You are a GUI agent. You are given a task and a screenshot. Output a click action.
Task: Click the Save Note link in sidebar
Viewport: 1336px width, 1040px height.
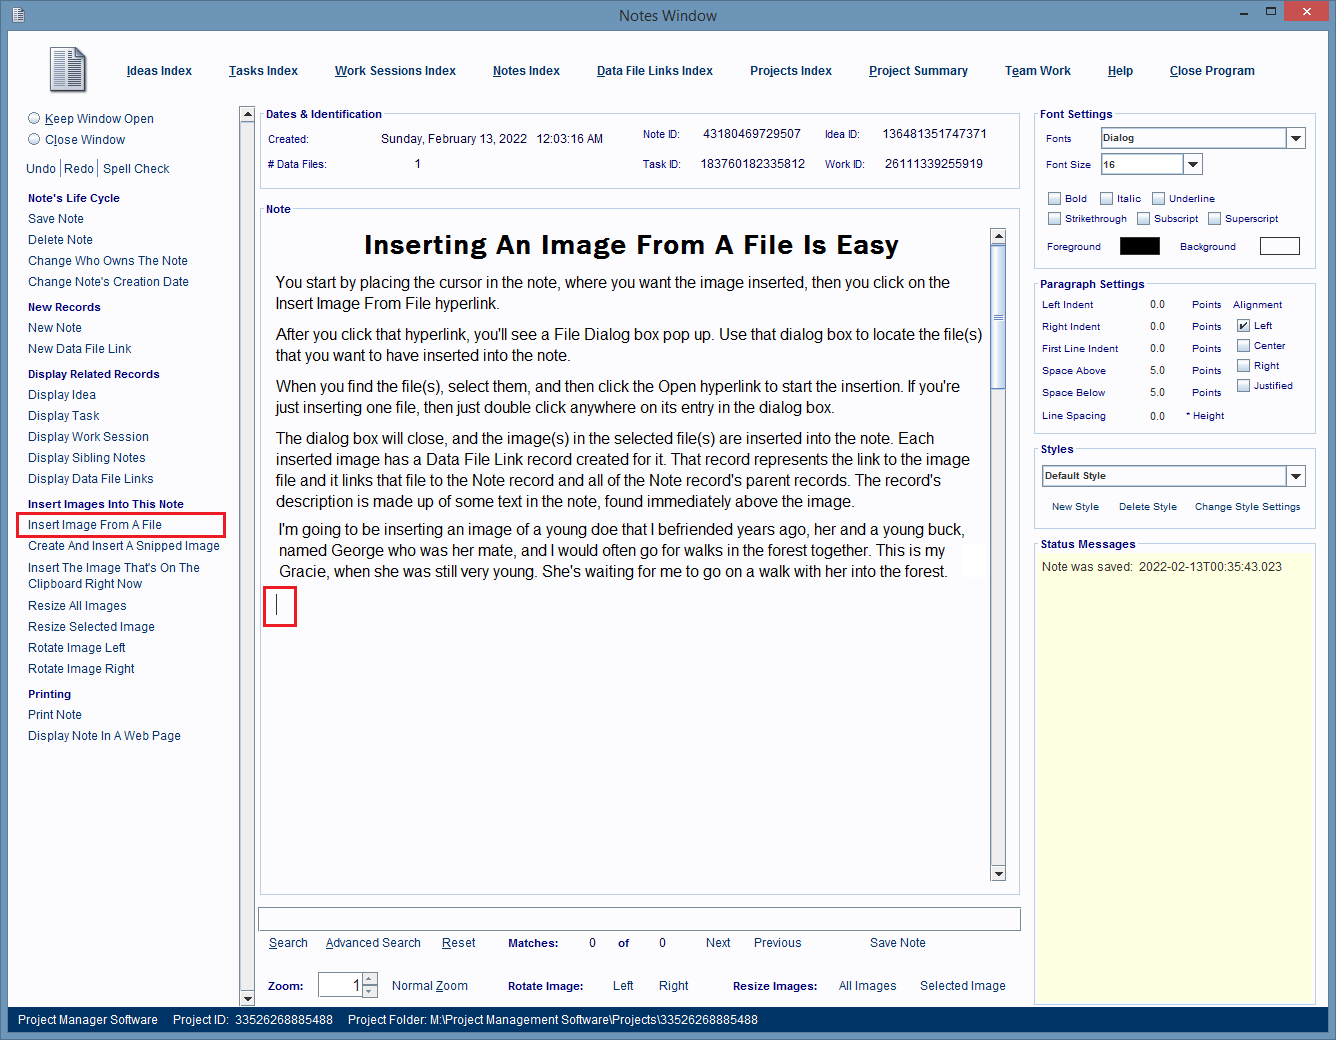[56, 219]
